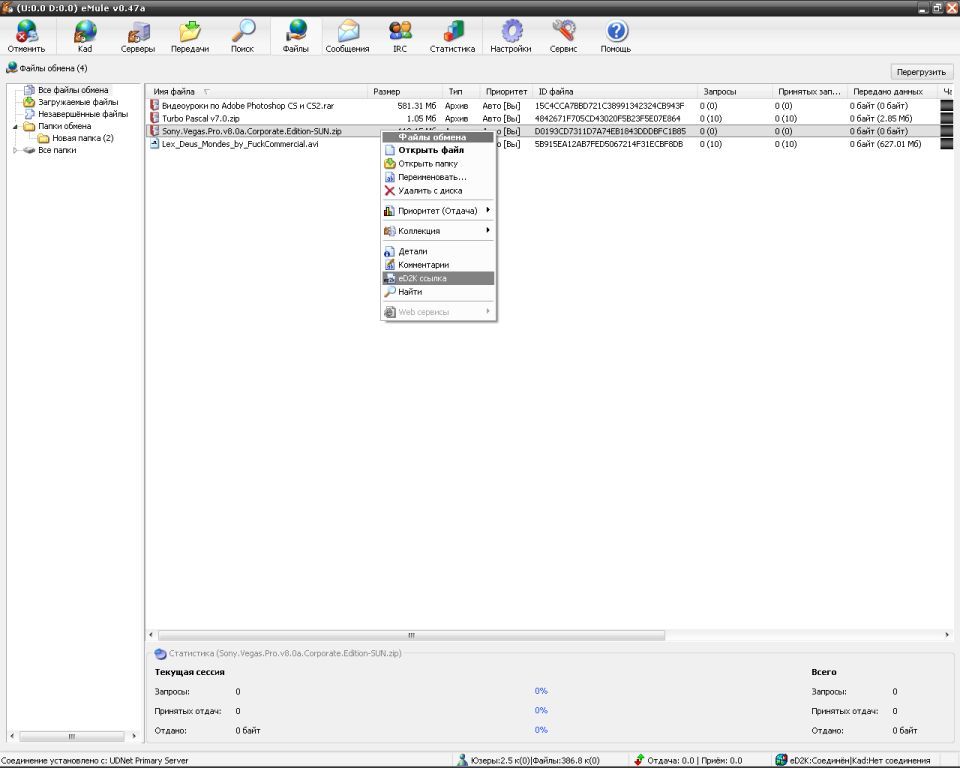Open the IRC toolbar icon
This screenshot has height=768, width=960.
point(400,36)
